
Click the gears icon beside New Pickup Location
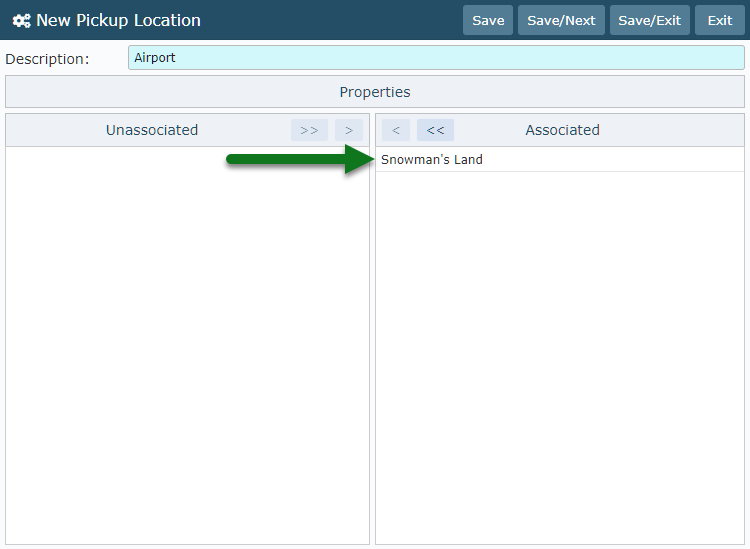[22, 21]
